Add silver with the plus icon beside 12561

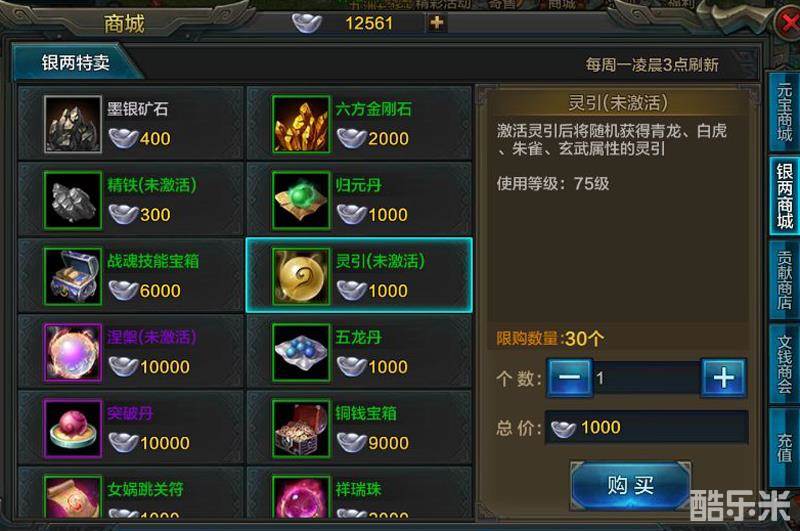tap(437, 23)
